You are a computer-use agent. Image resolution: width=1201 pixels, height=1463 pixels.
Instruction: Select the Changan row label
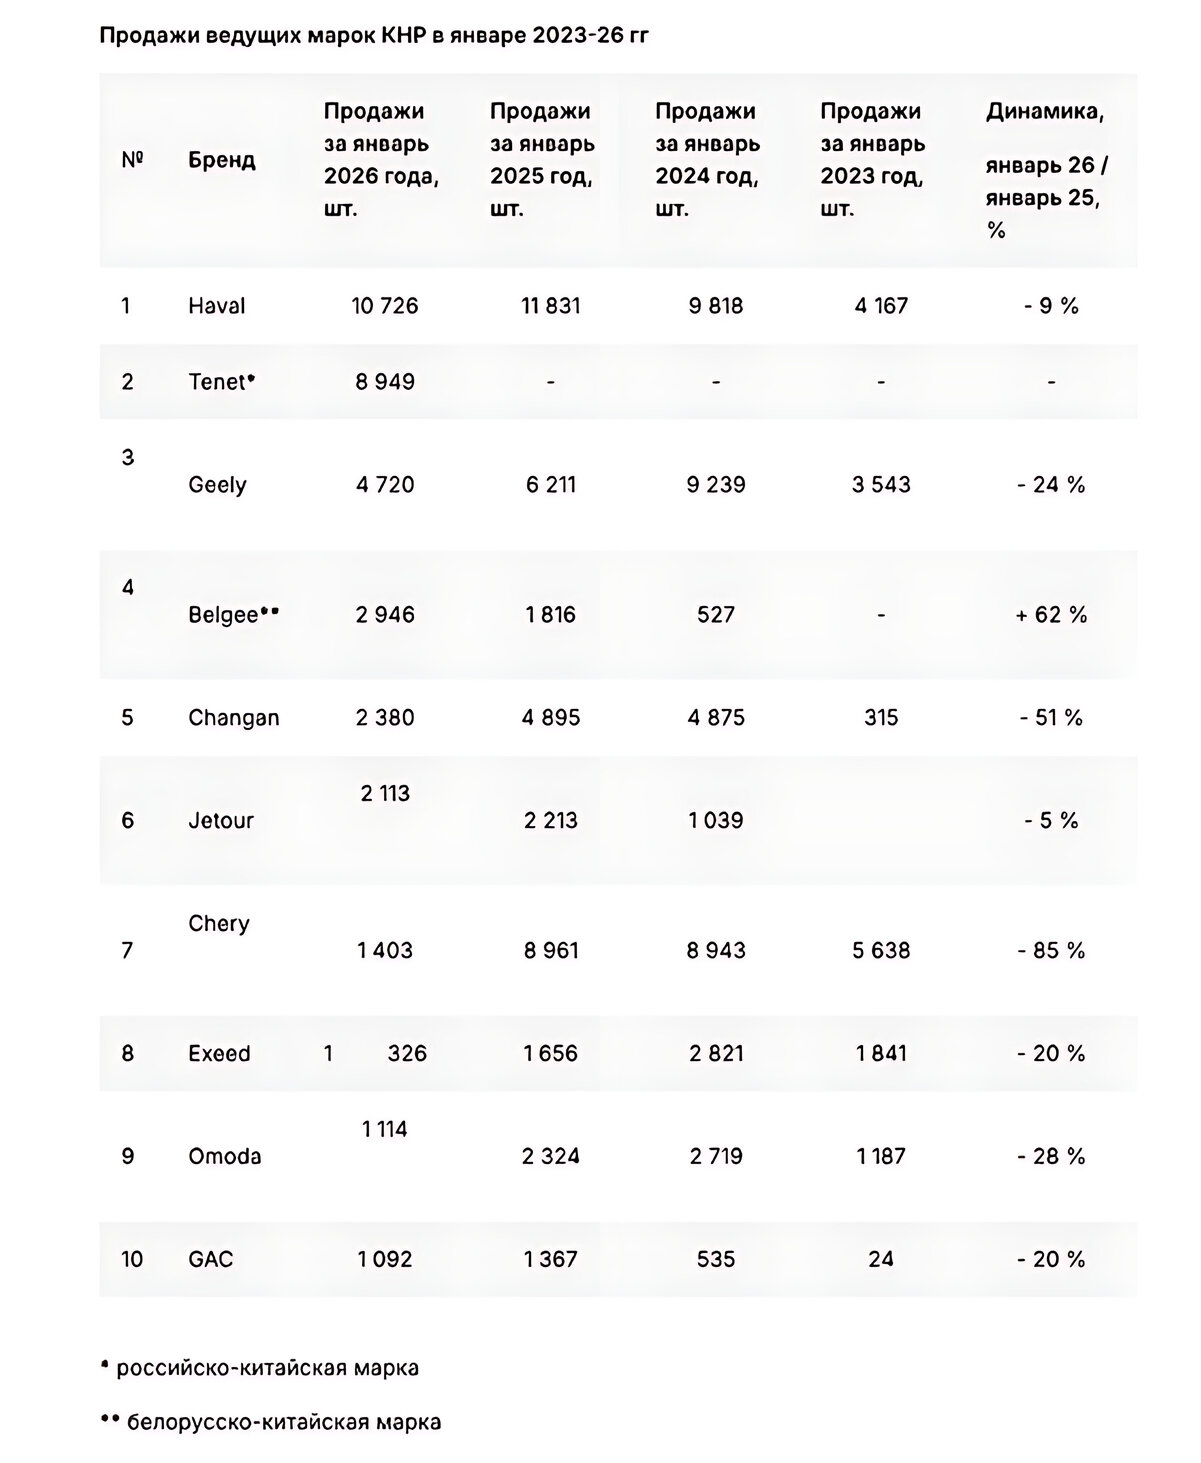pos(233,718)
